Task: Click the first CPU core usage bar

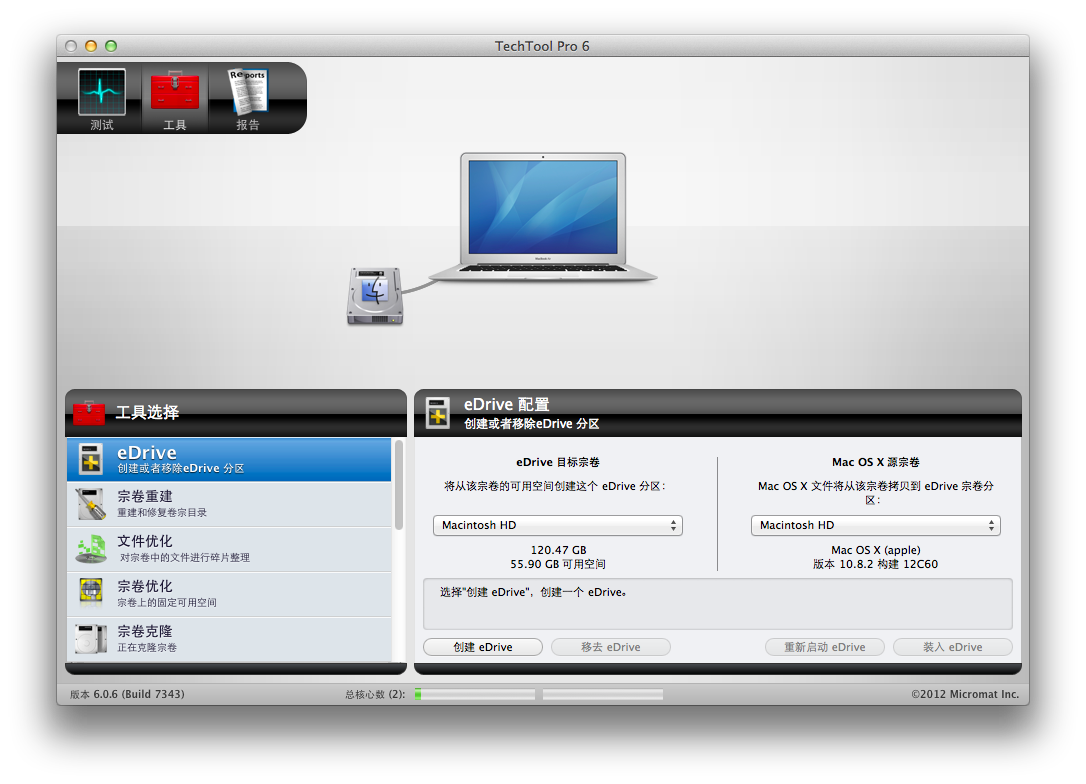Action: tap(475, 694)
